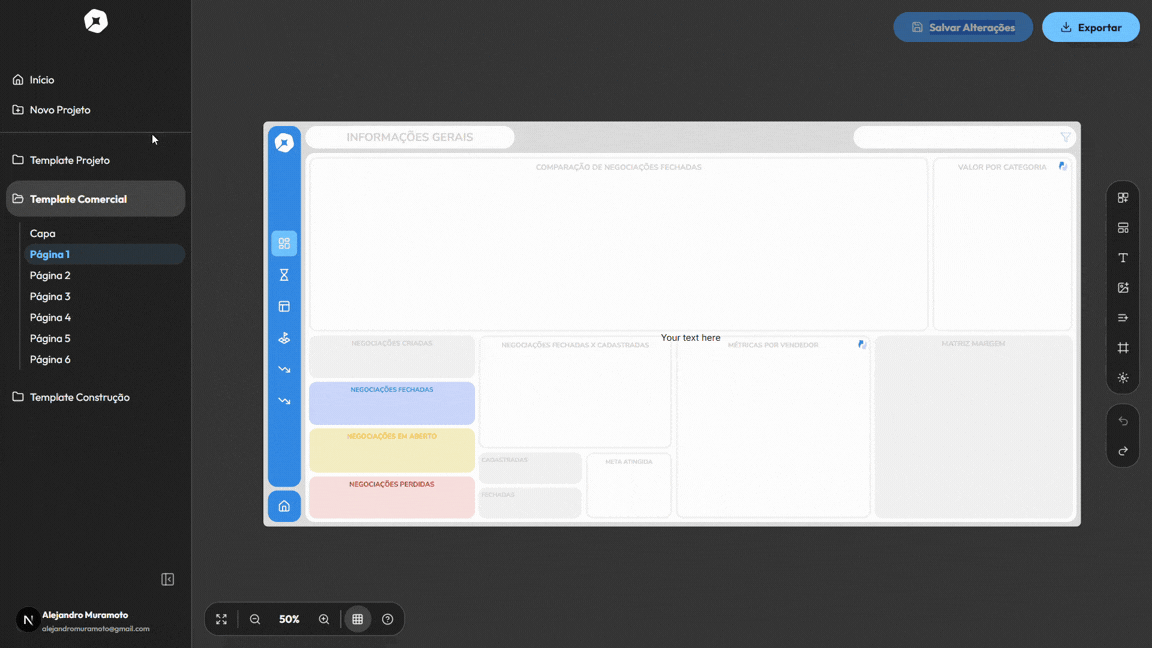Select the dashboard widgets icon in the blue sidebar
This screenshot has height=648, width=1152.
284,243
